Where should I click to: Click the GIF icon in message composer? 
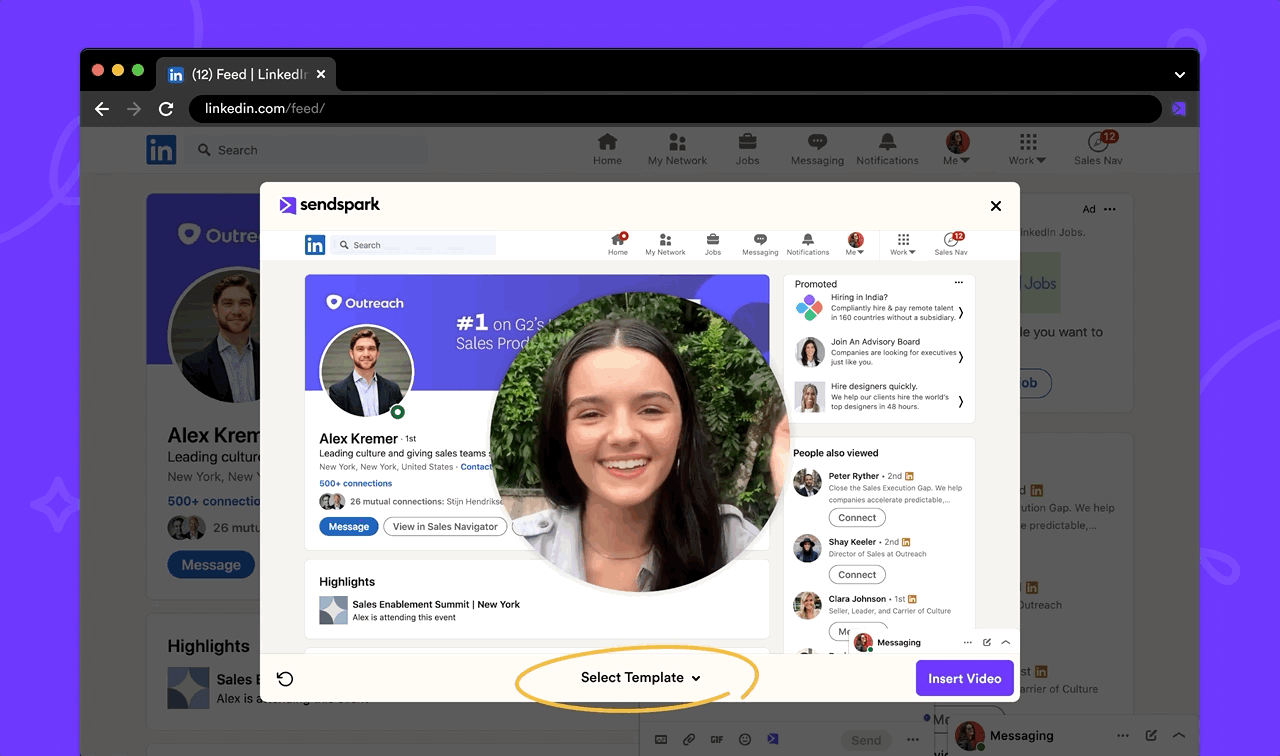coord(716,740)
